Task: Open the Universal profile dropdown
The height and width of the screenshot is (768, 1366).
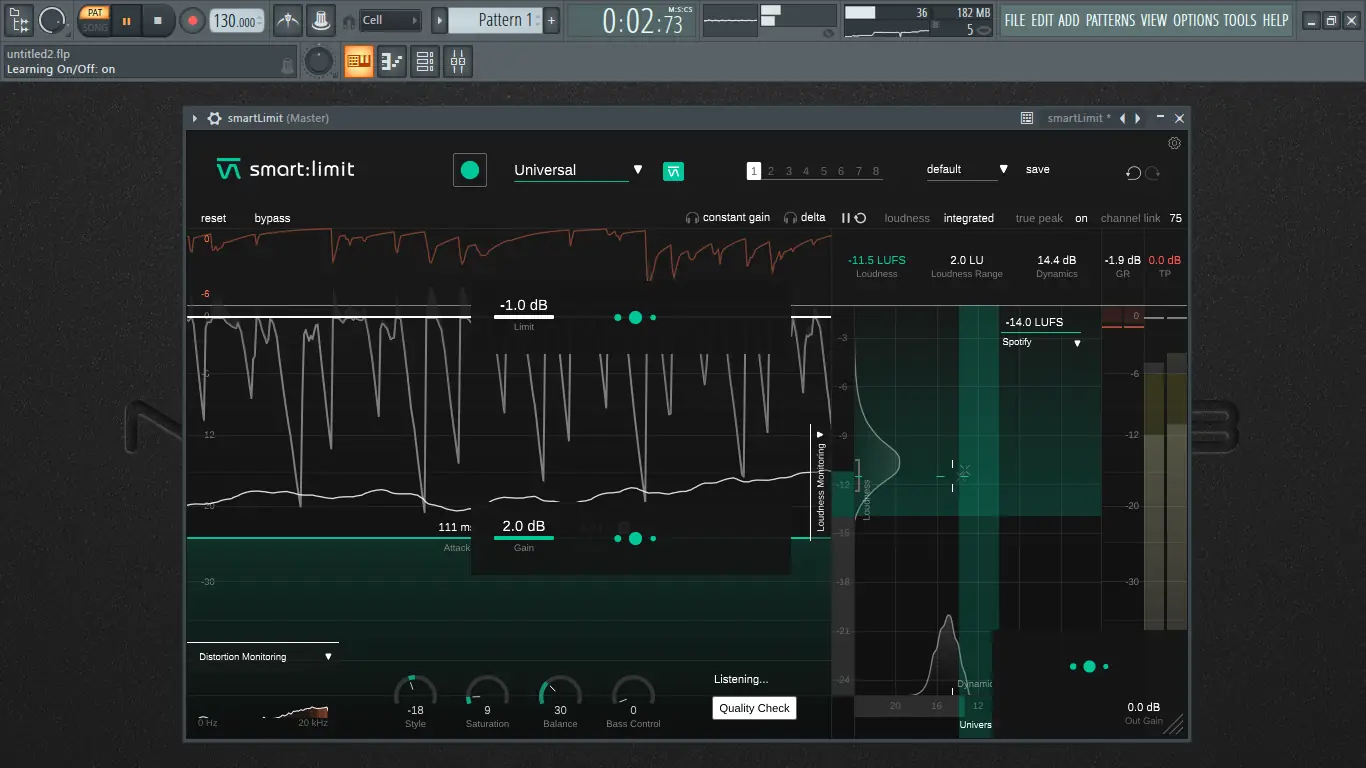Action: click(x=578, y=170)
